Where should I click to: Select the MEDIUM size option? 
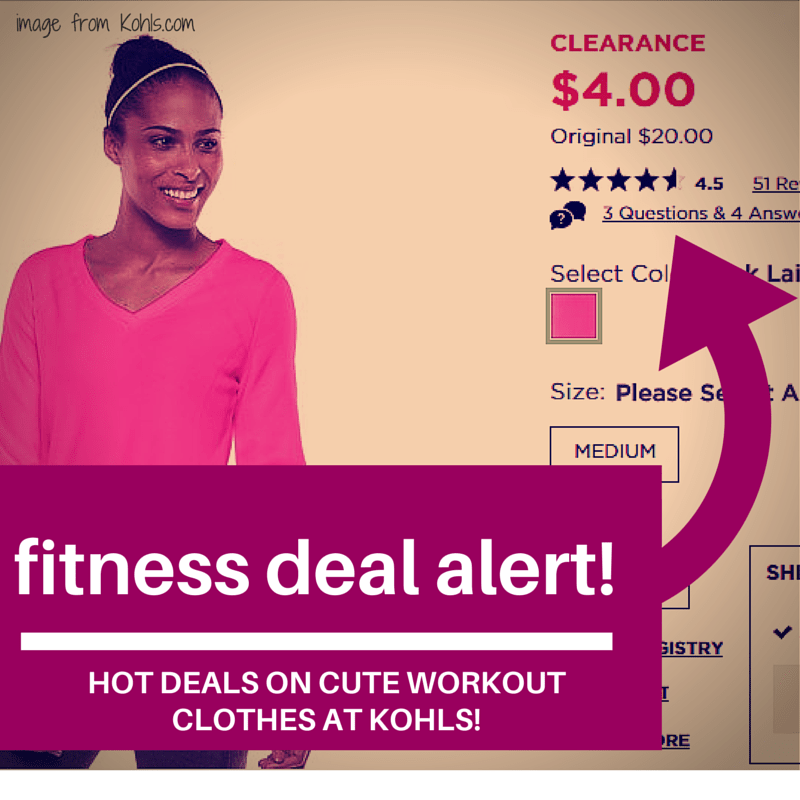coord(614,452)
